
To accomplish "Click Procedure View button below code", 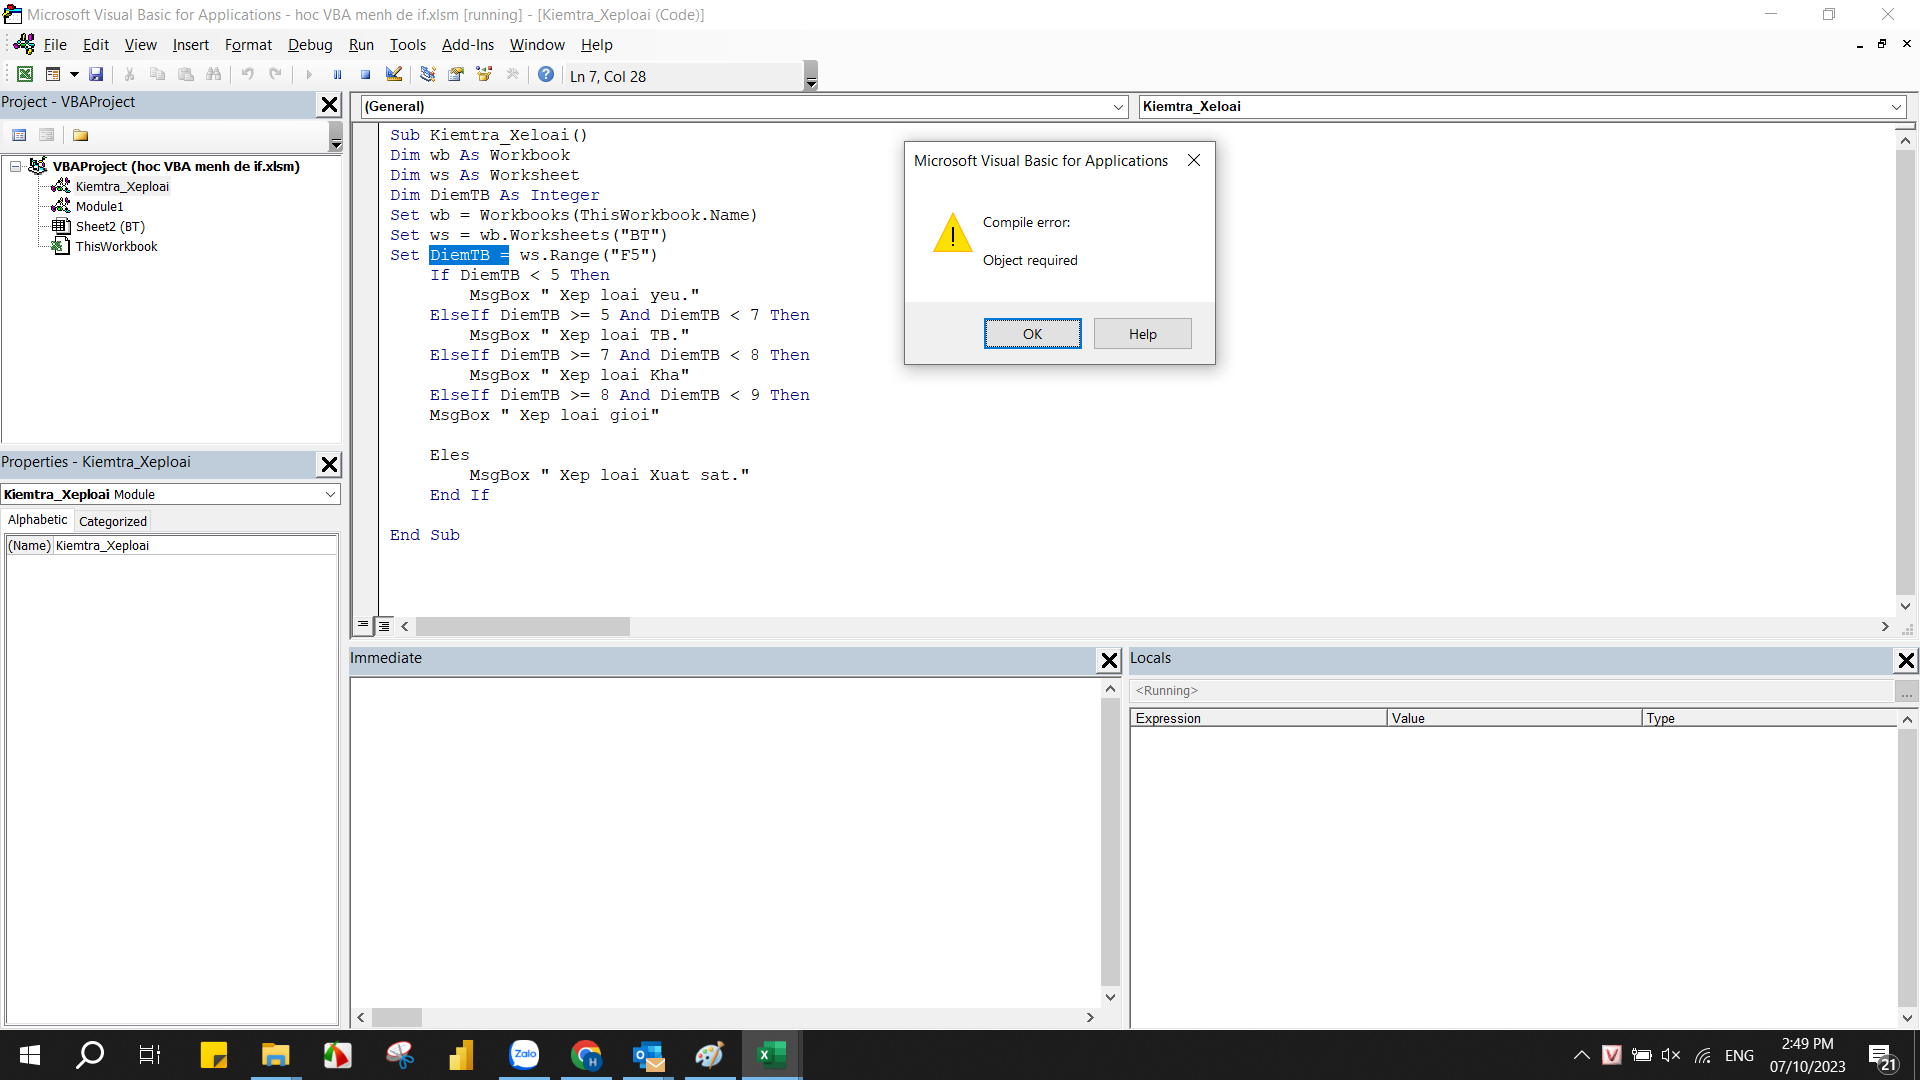I will (x=364, y=625).
